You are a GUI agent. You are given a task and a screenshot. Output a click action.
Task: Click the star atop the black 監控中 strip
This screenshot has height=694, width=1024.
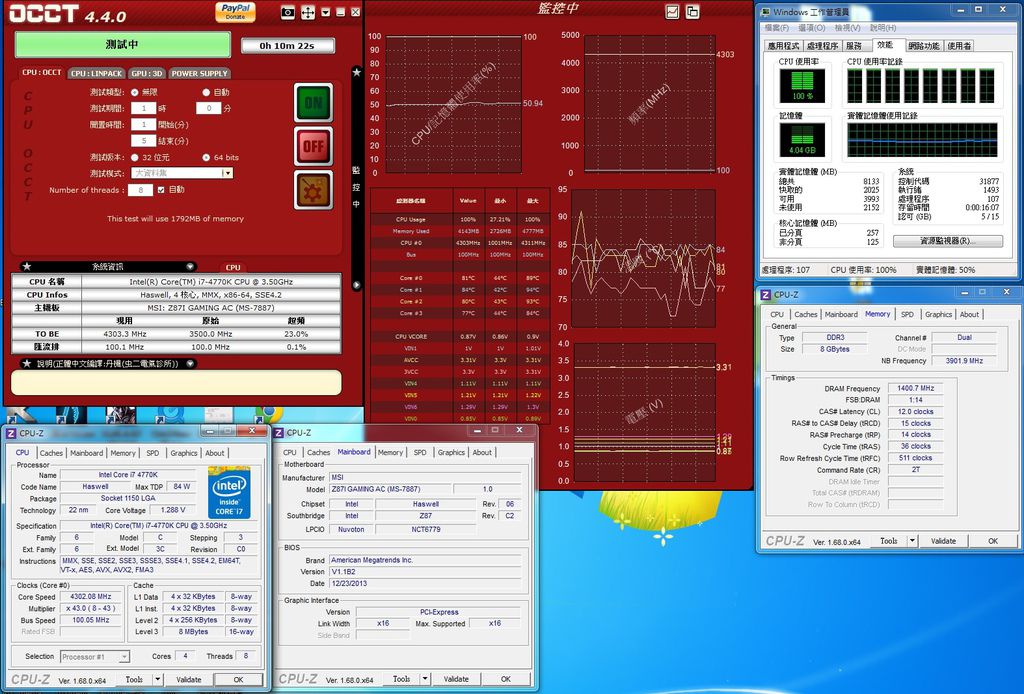tap(357, 72)
